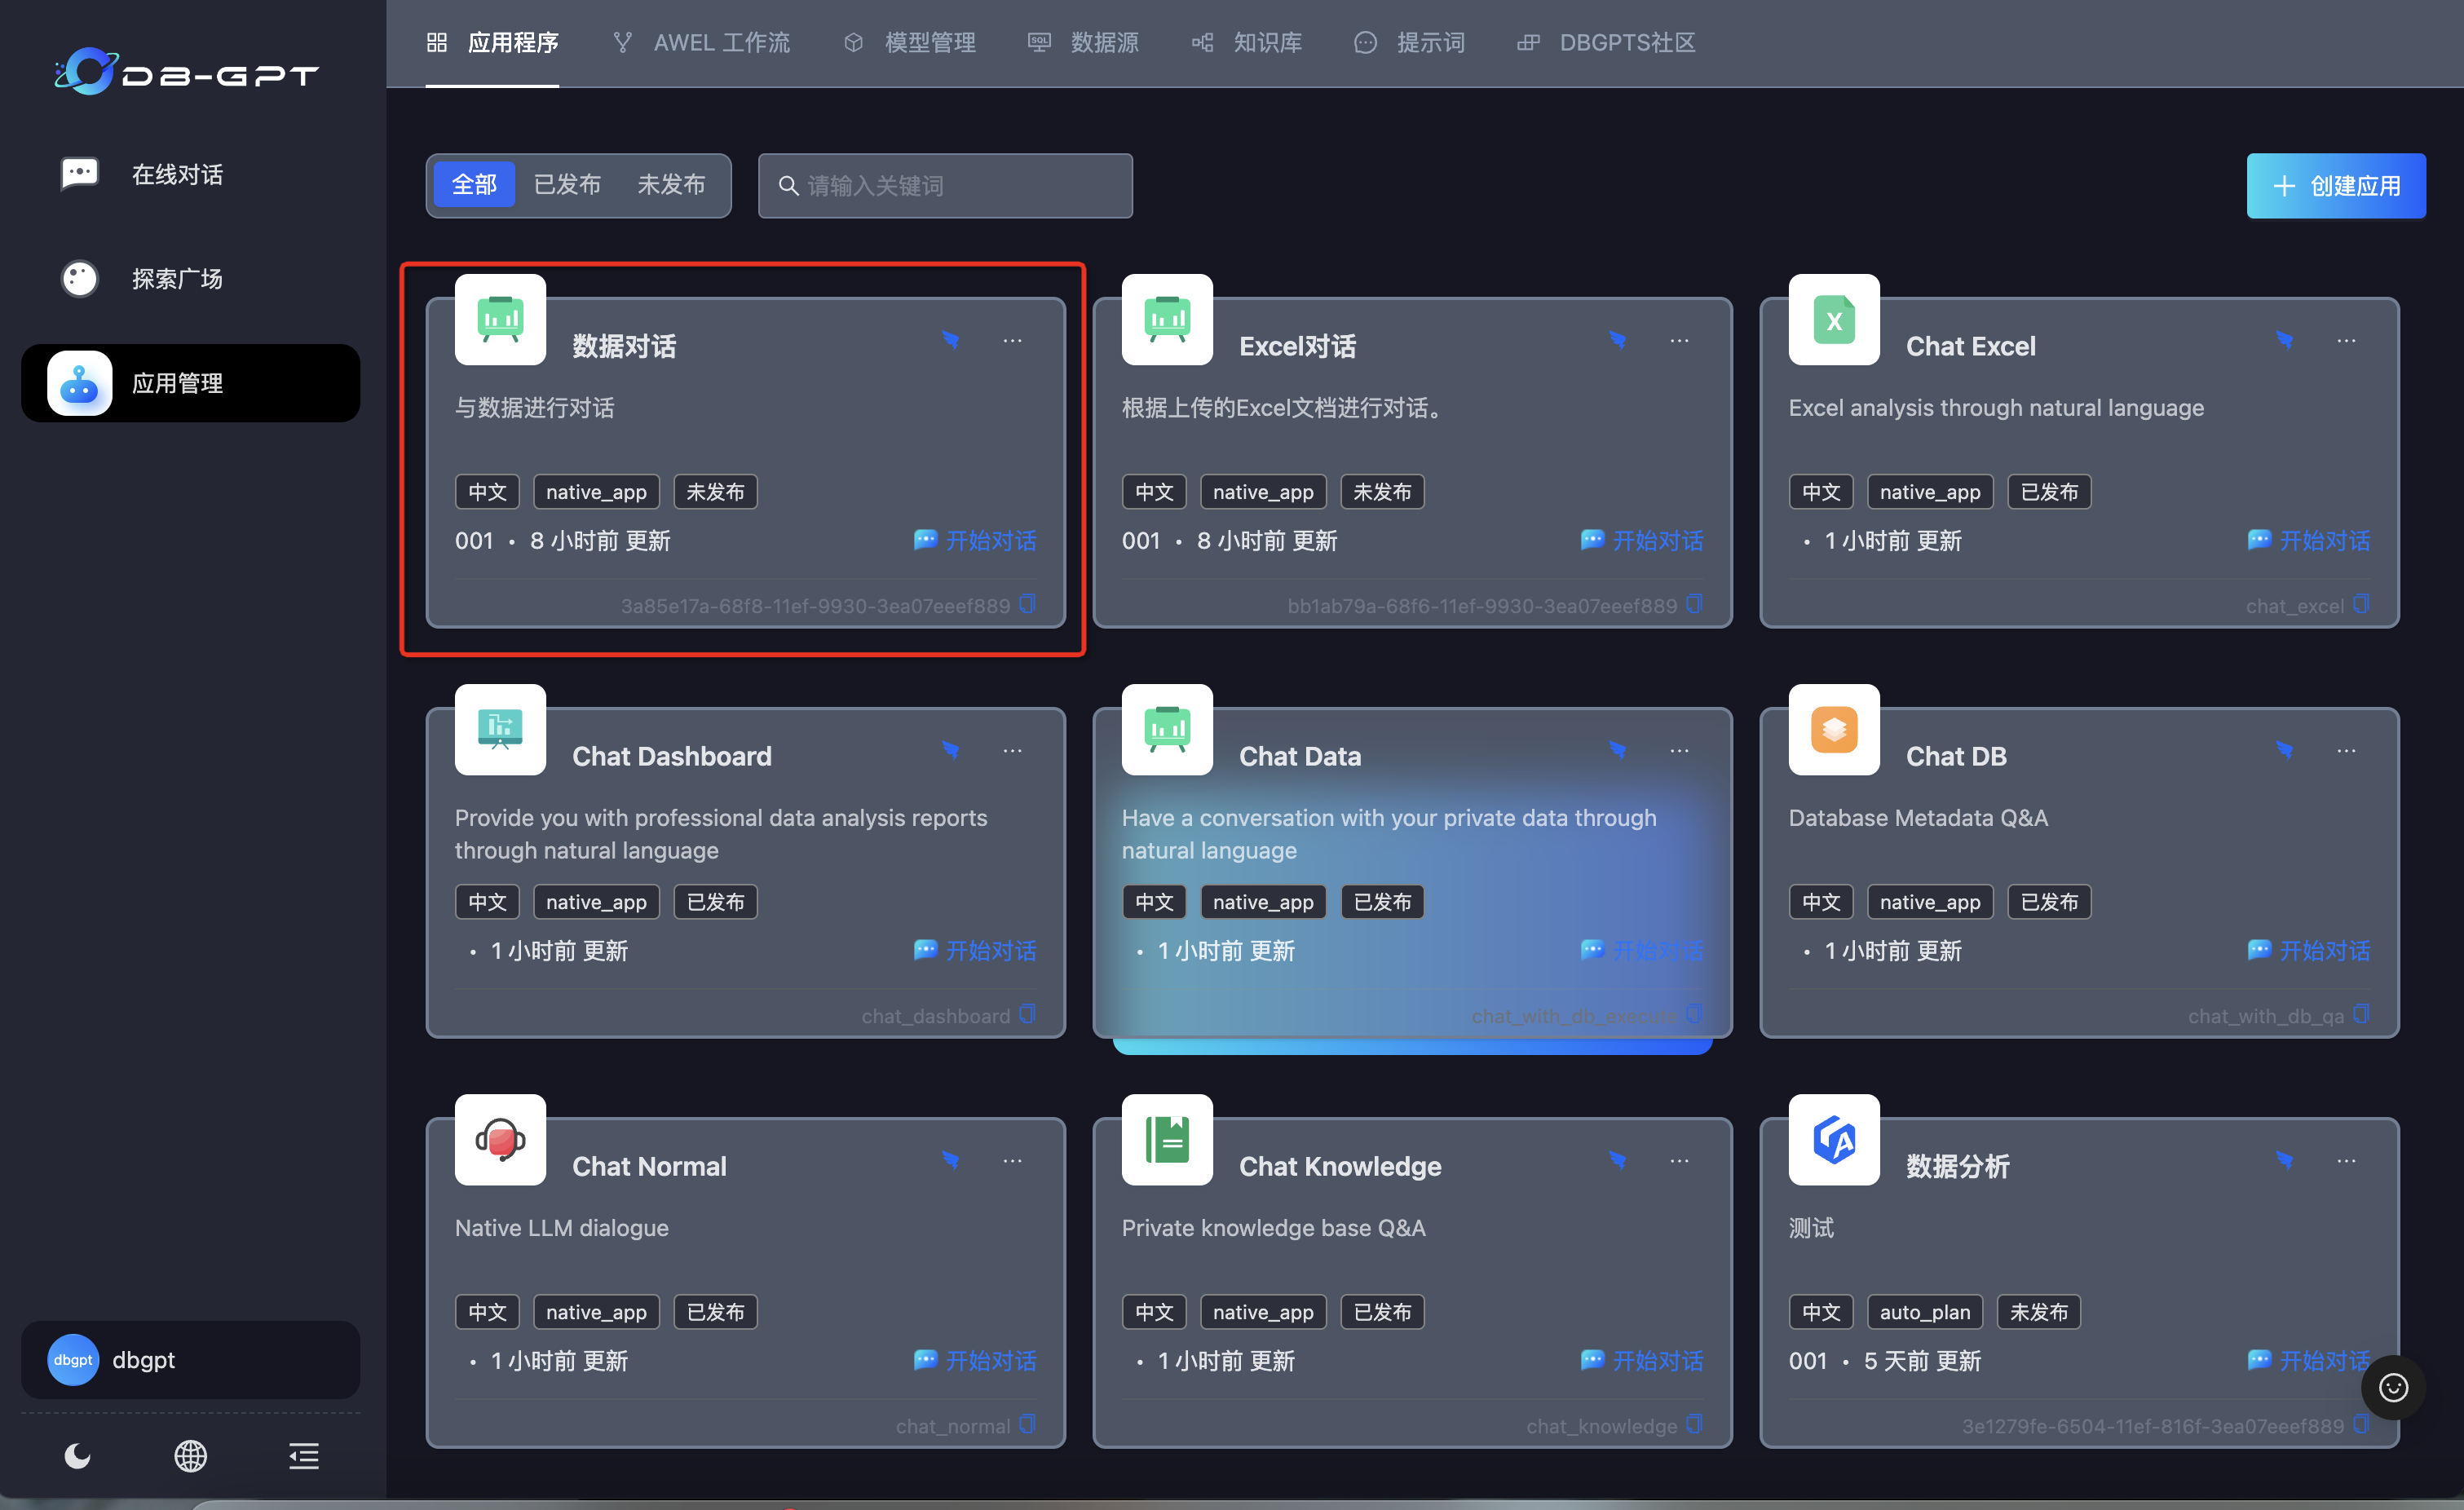Copy the 数据对话 app ID
The height and width of the screenshot is (1510, 2464).
1028,604
